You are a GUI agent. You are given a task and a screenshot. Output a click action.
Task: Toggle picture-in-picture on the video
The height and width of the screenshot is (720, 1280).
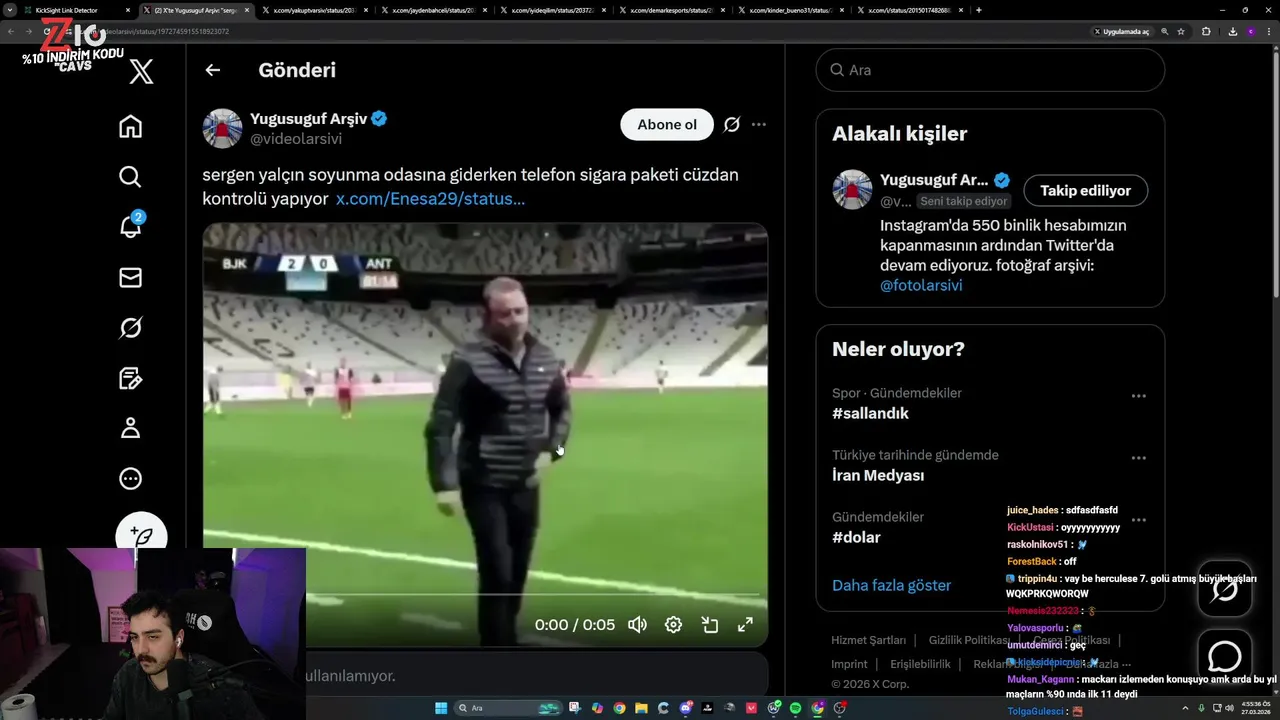[710, 625]
